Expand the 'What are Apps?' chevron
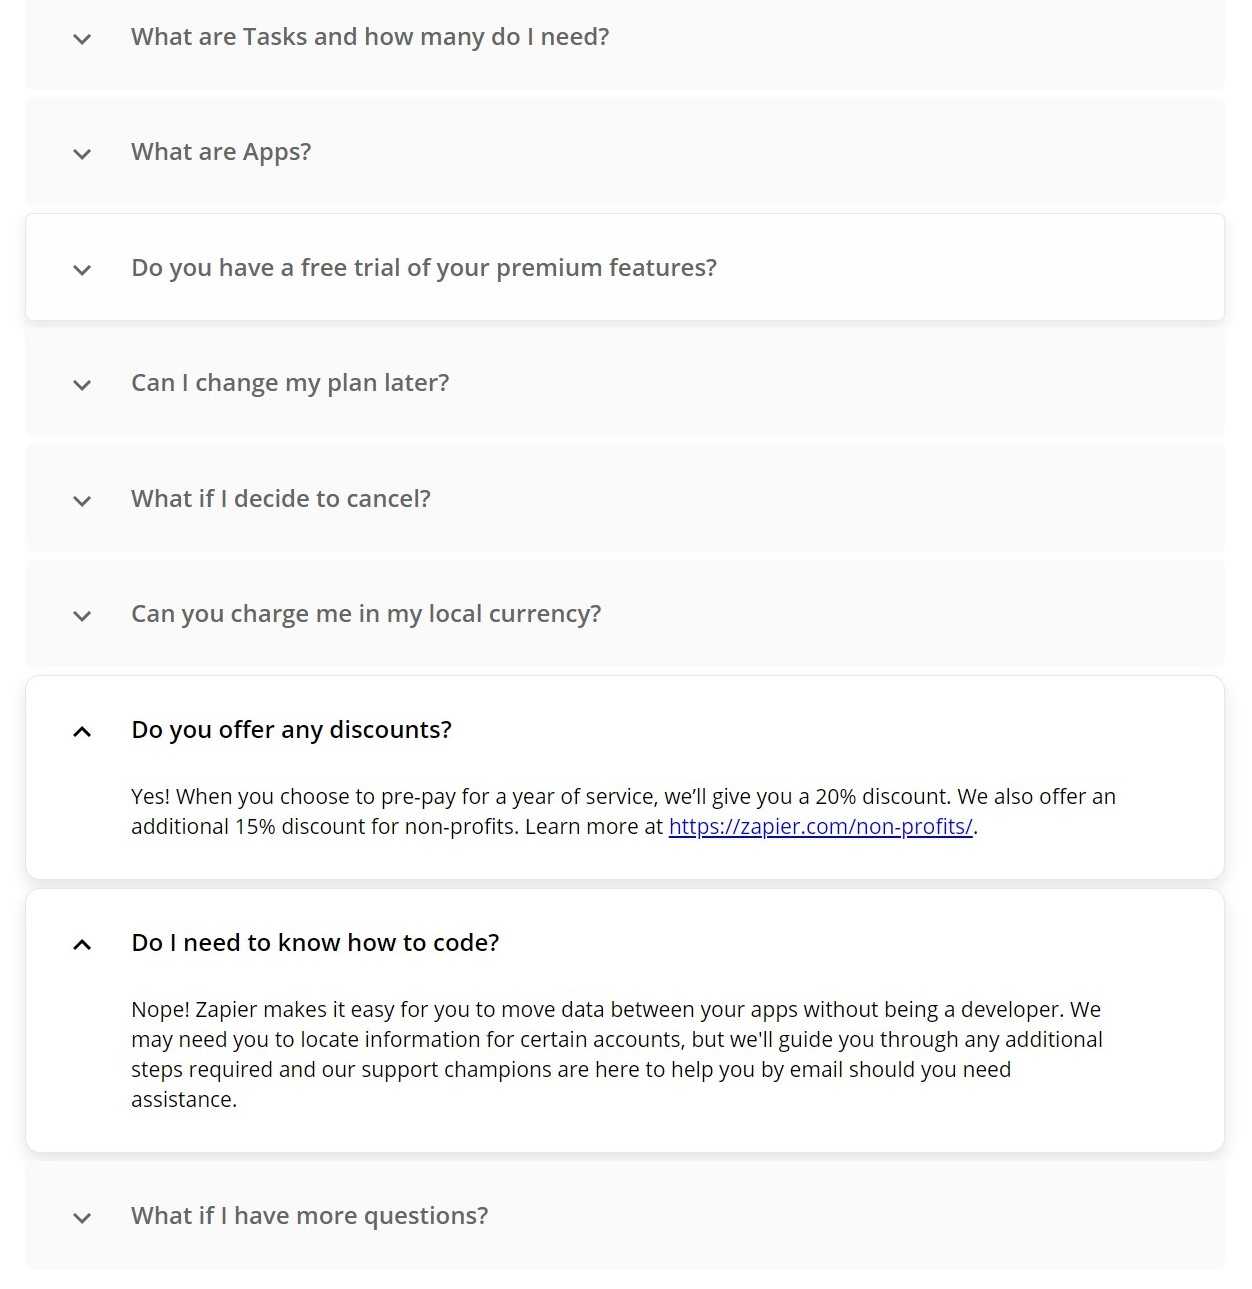This screenshot has width=1252, height=1289. pos(82,154)
